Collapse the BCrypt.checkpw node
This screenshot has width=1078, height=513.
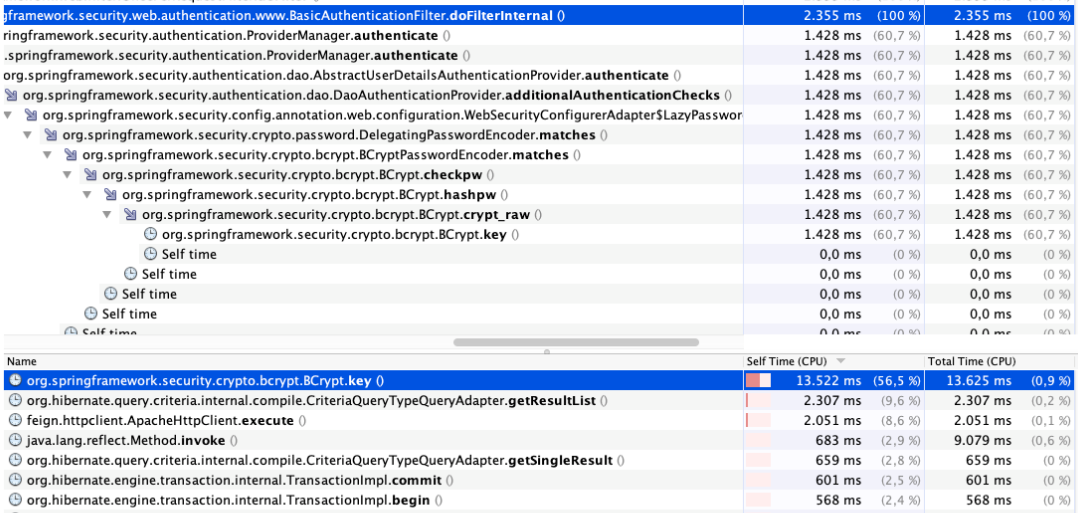click(67, 175)
